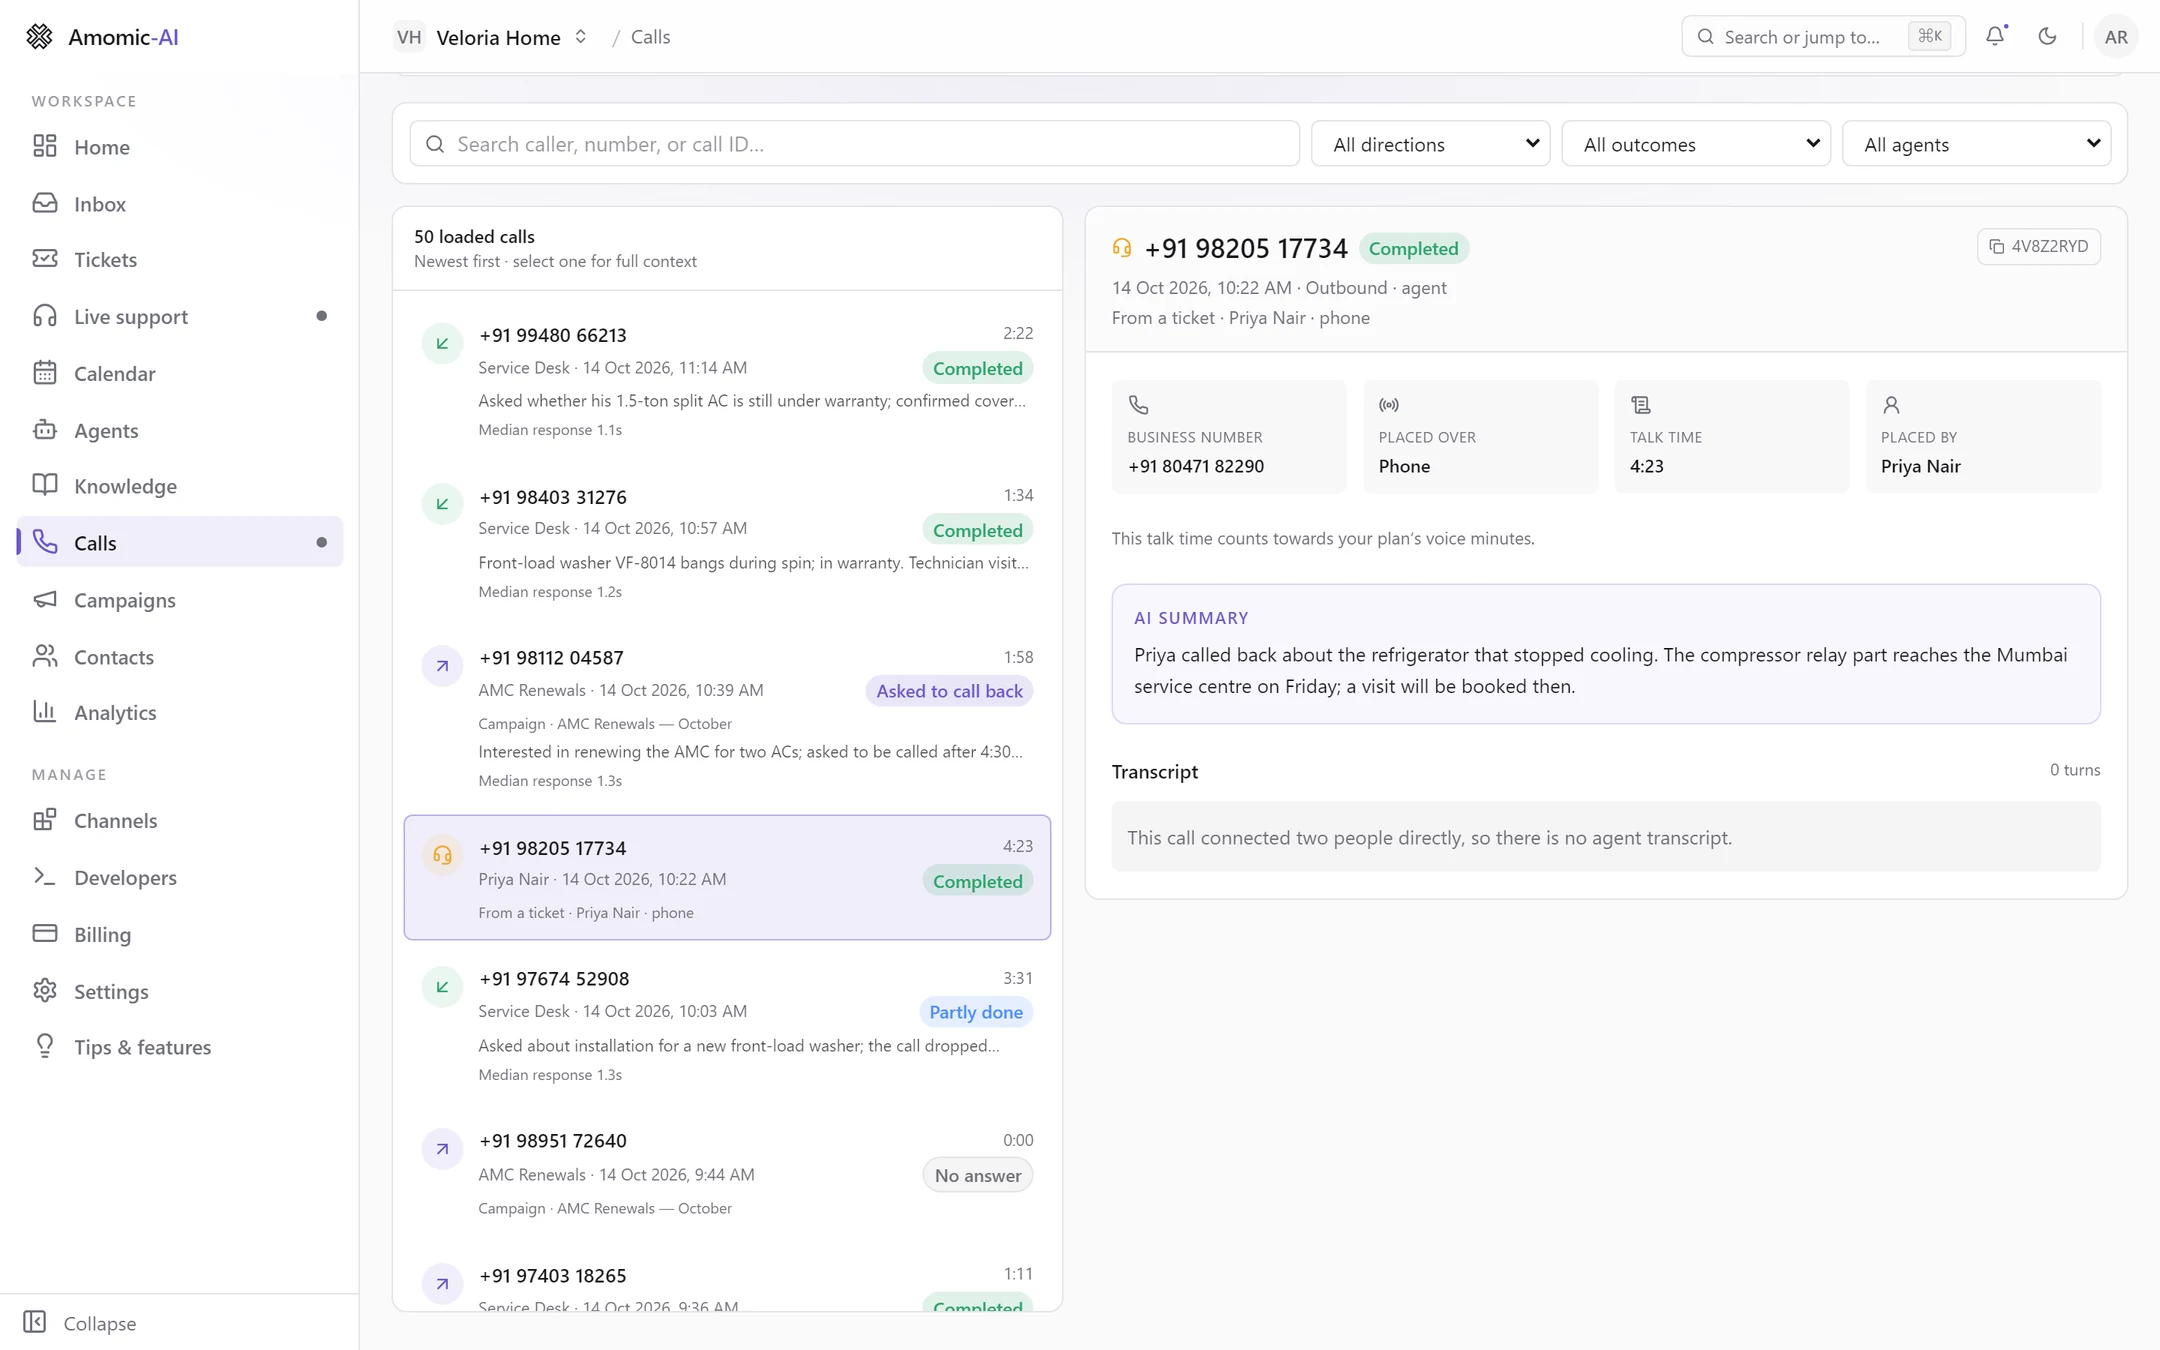Click the Calls breadcrumb

(x=650, y=37)
